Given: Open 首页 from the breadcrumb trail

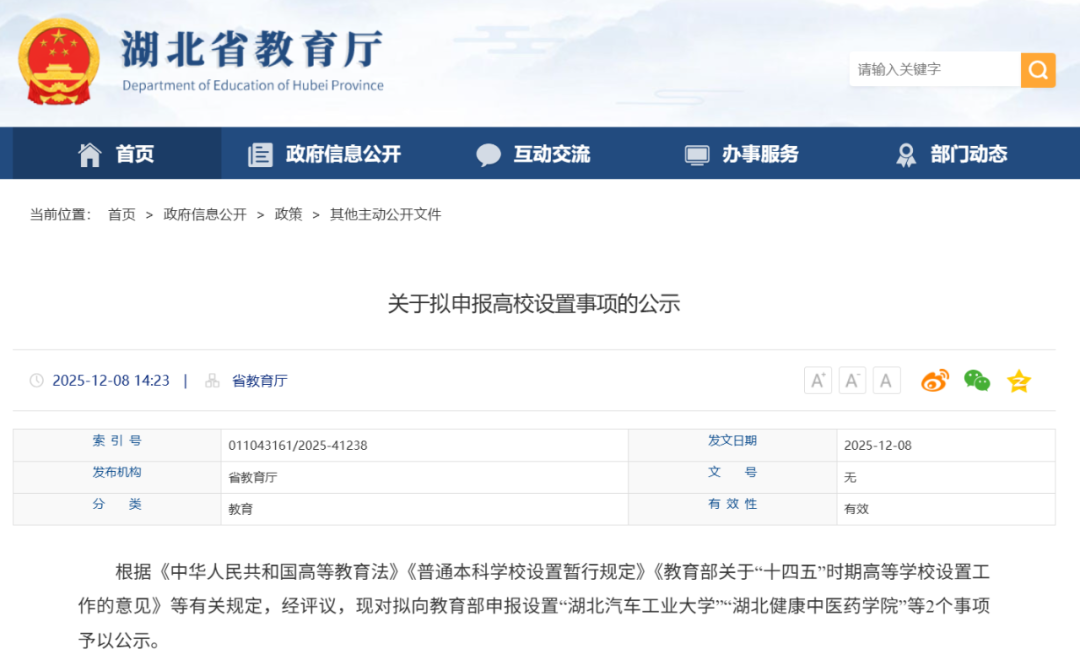Looking at the screenshot, I should [x=121, y=214].
